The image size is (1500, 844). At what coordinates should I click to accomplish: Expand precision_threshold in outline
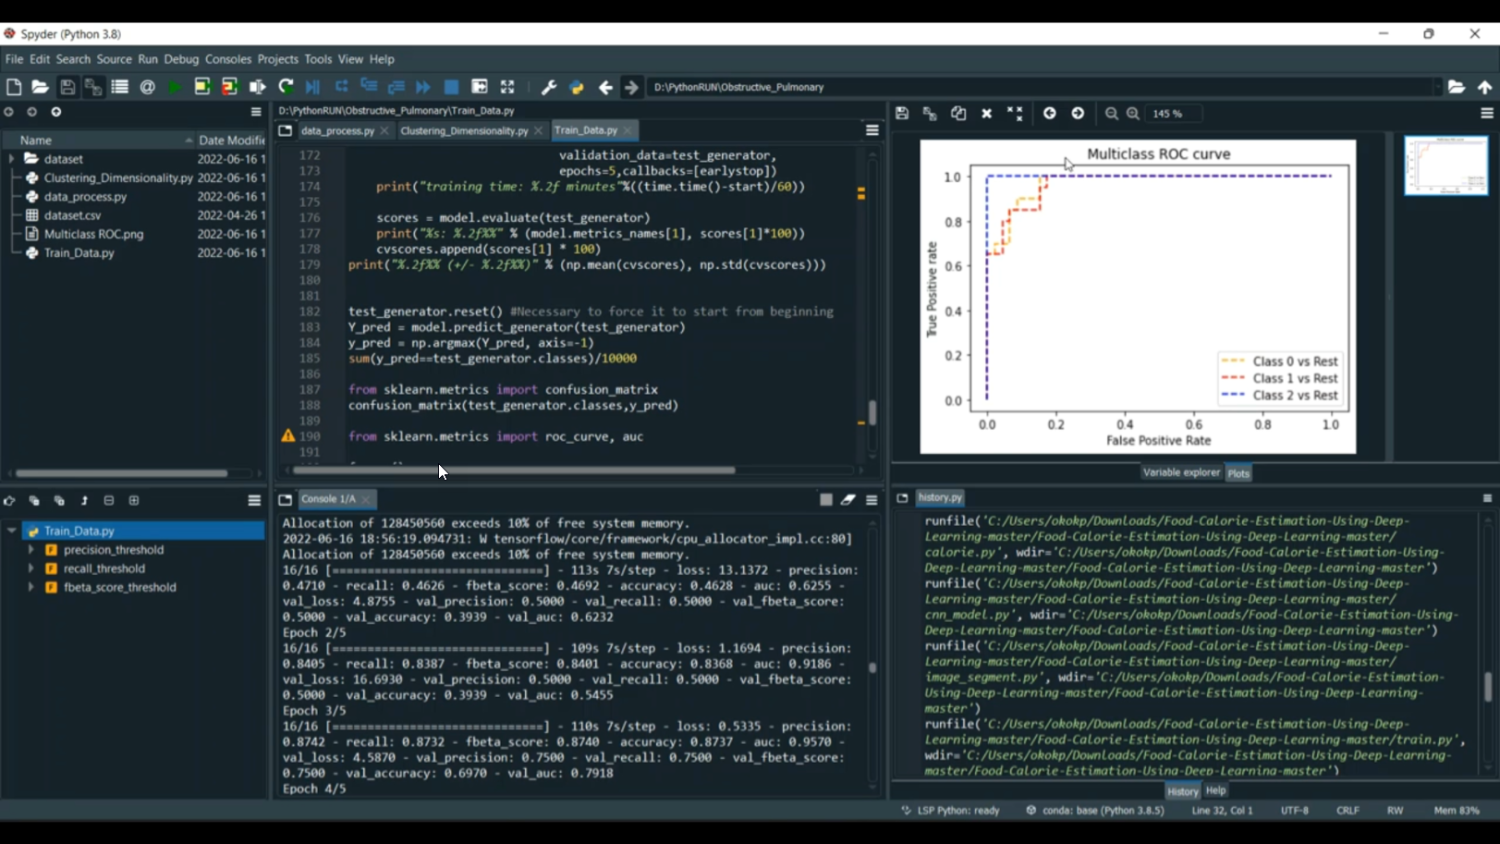[x=31, y=550]
